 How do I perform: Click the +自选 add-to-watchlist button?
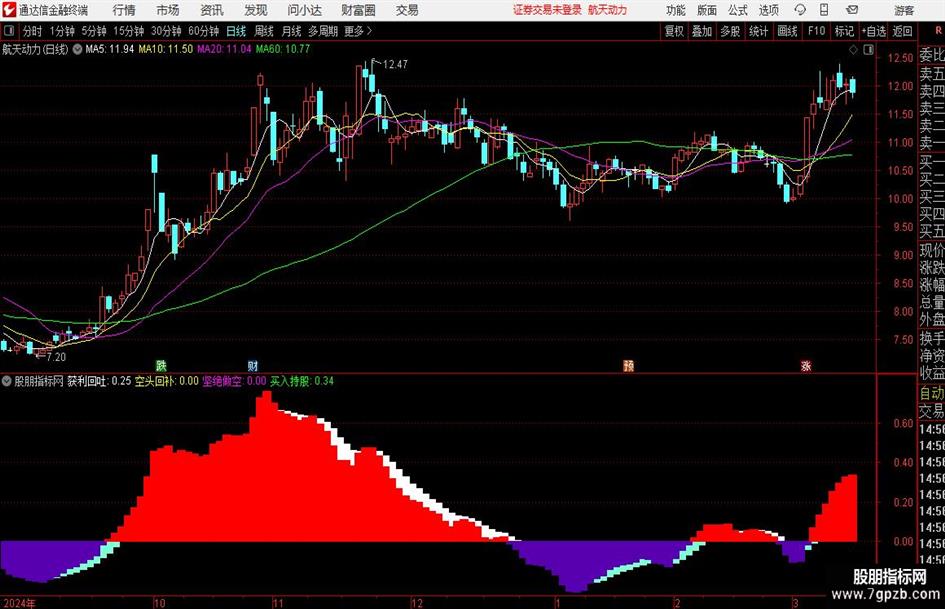pos(873,31)
